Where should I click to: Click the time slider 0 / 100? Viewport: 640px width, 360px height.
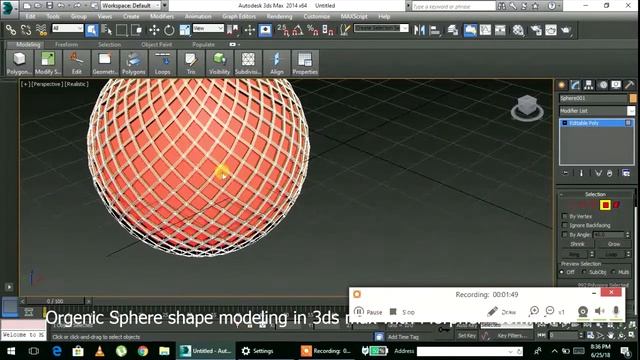55,301
